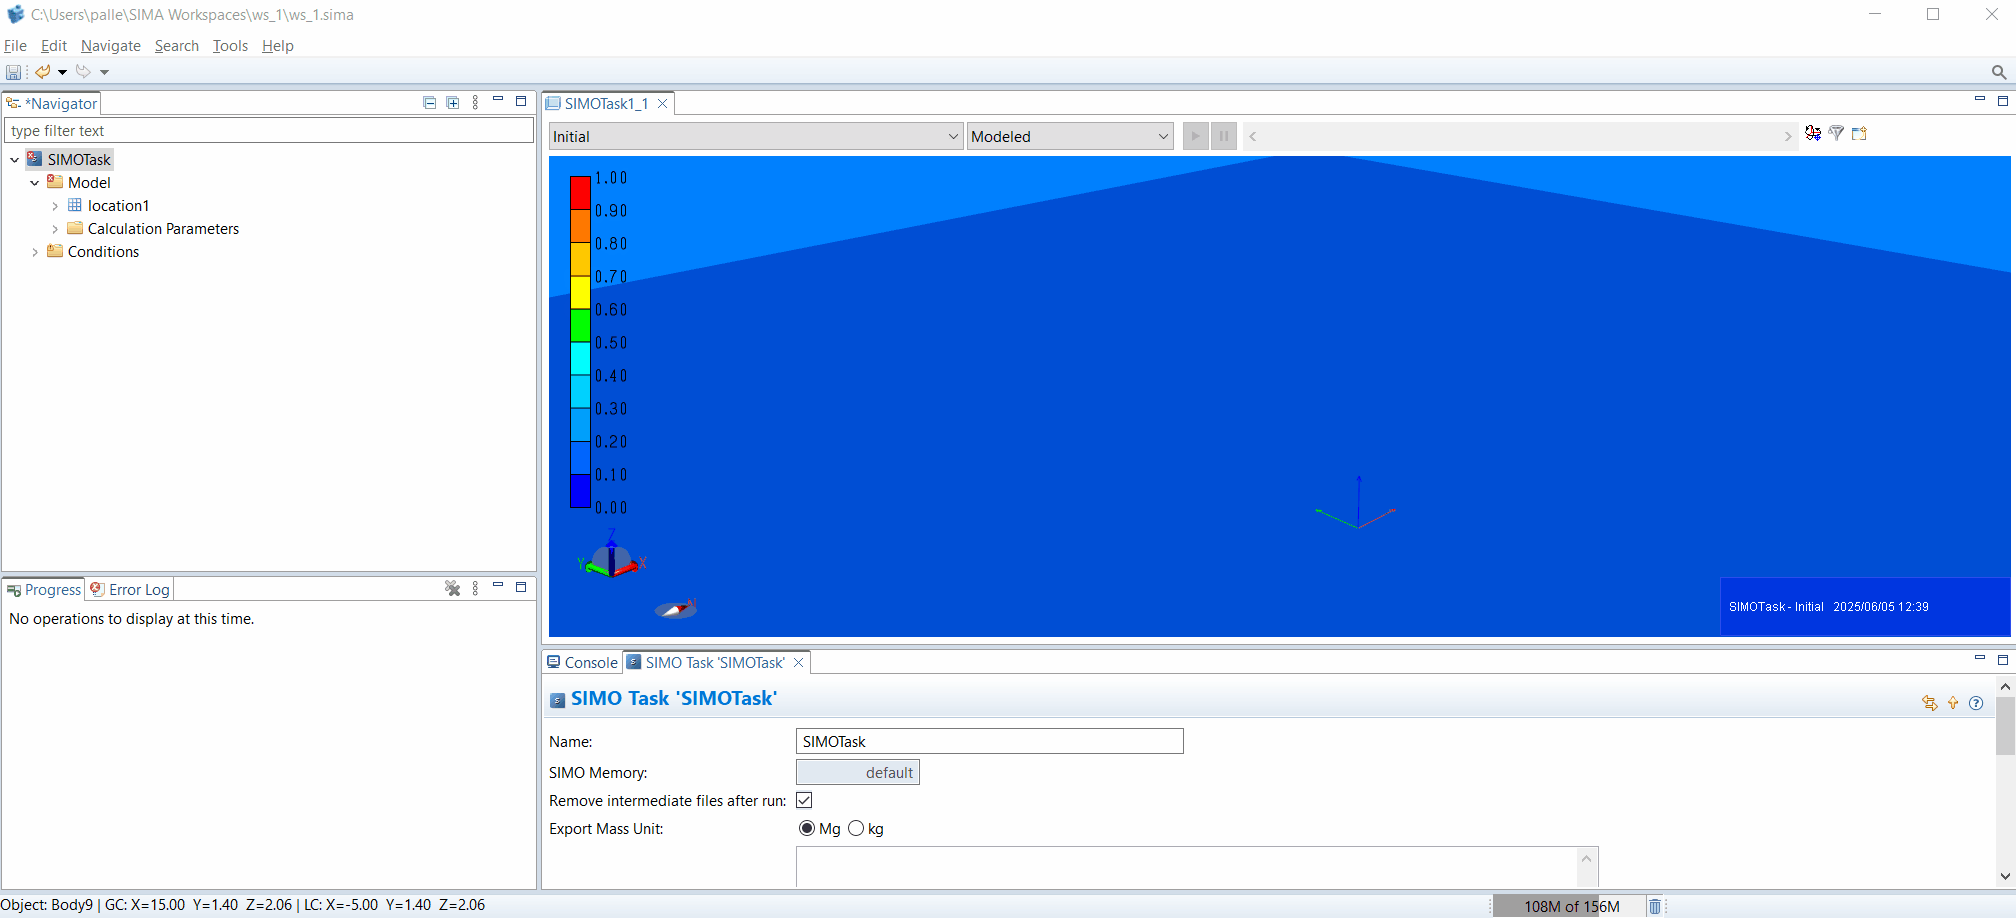
Task: Click the new 3D view window icon
Action: 1859,133
